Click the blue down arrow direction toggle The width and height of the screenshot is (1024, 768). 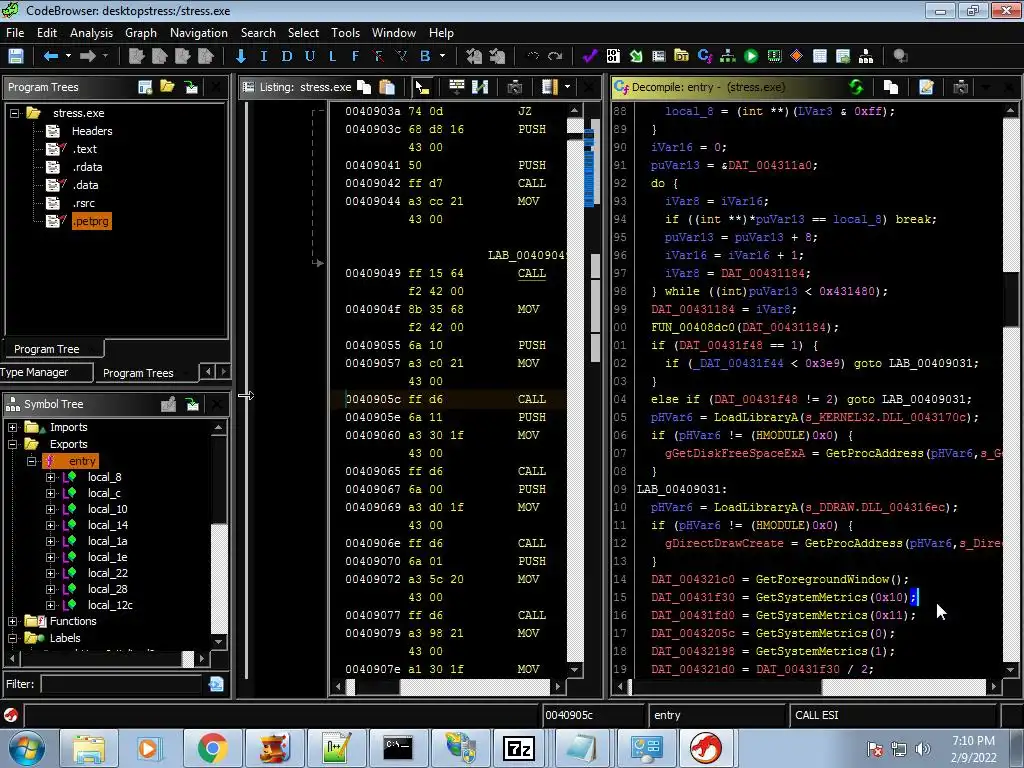pos(241,56)
